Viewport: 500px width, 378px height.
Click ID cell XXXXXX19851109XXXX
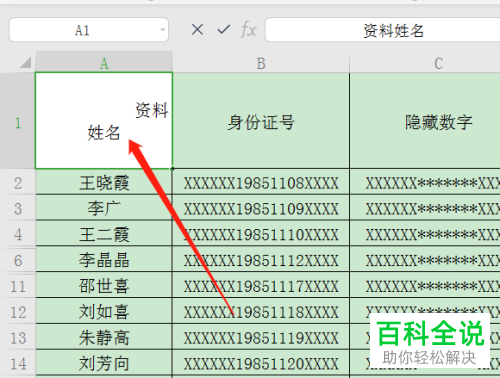point(261,208)
